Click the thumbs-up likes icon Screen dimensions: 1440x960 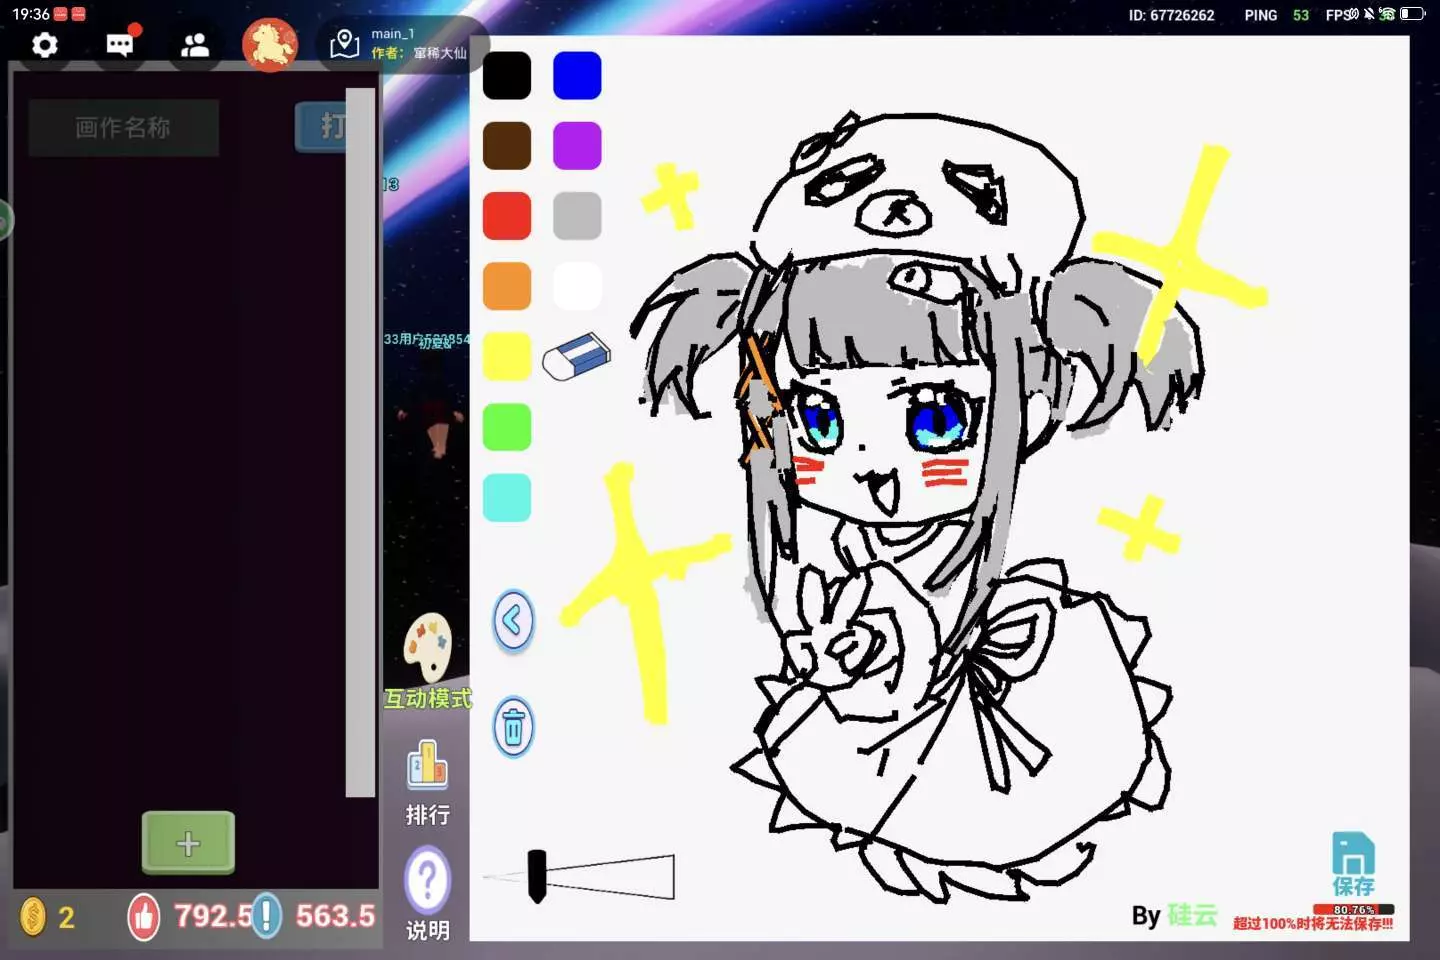point(144,916)
